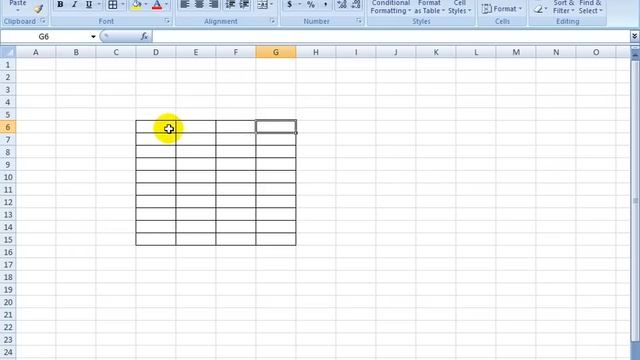The width and height of the screenshot is (640, 360).
Task: Launch Font dialog launcher
Action: coord(167,21)
